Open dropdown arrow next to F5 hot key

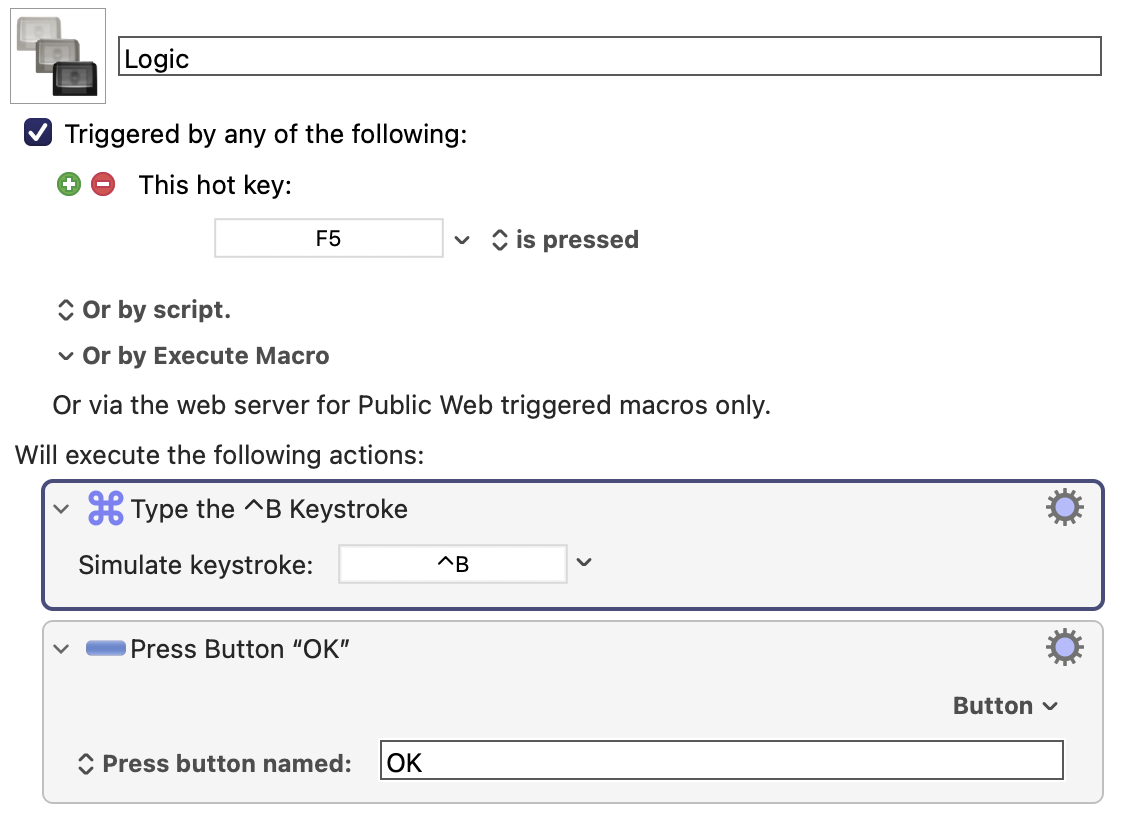click(x=462, y=240)
